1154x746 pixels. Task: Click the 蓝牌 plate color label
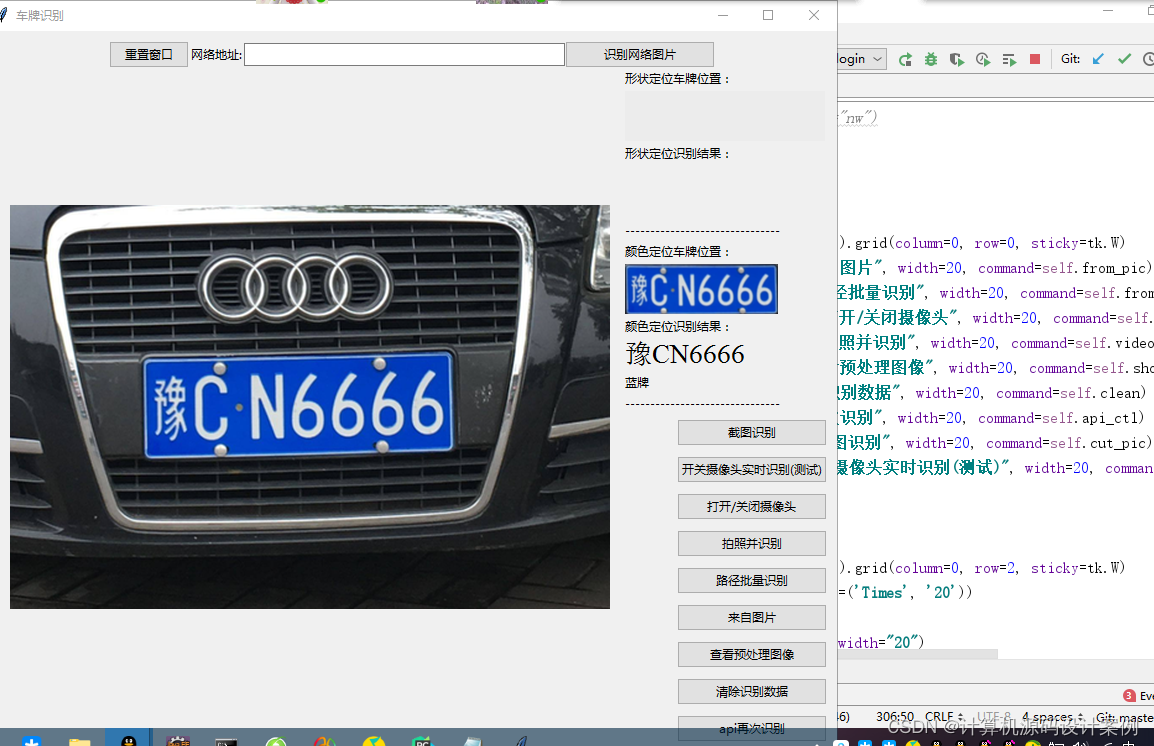[x=637, y=383]
